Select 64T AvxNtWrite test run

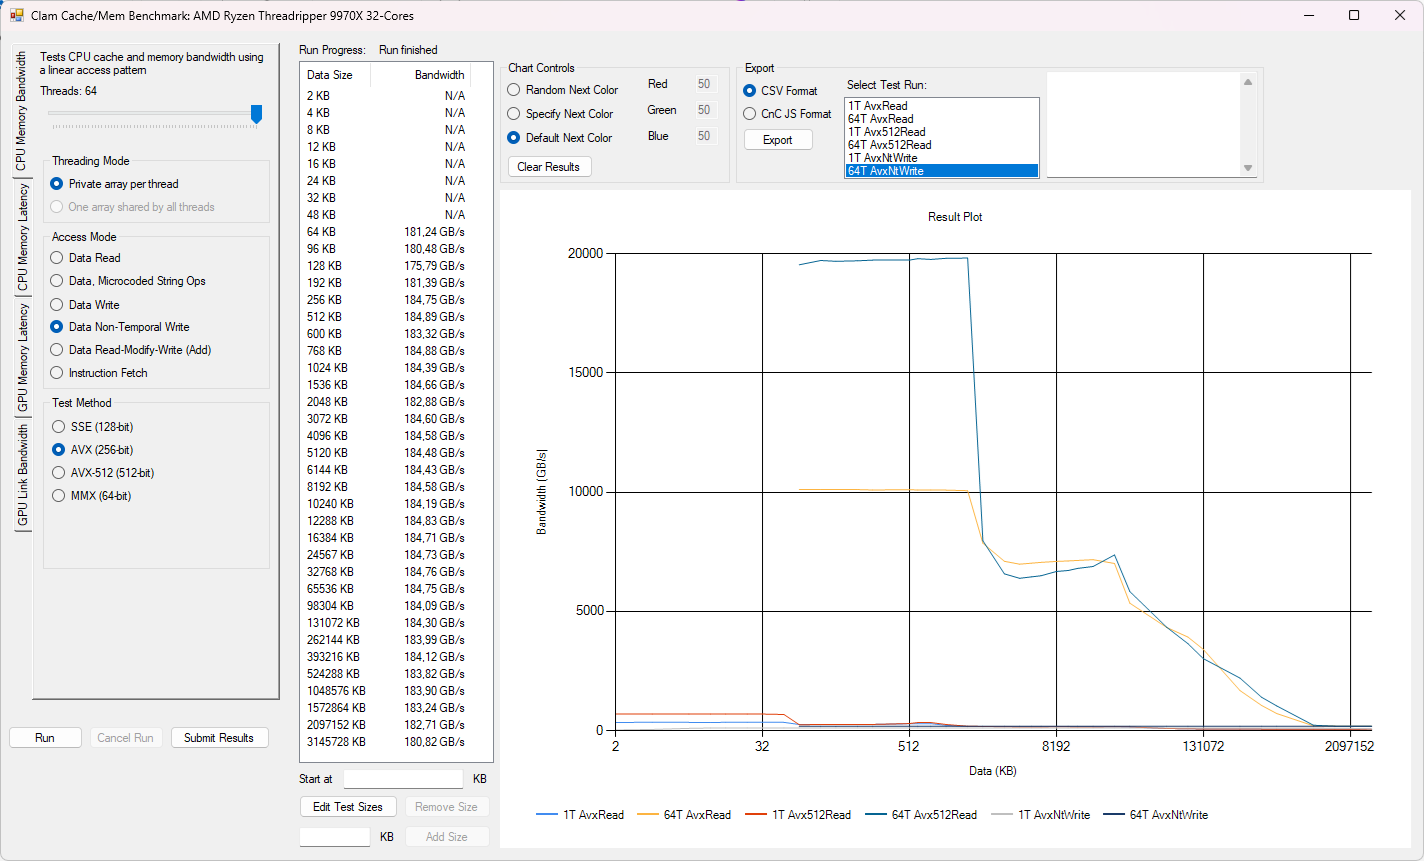(x=941, y=171)
